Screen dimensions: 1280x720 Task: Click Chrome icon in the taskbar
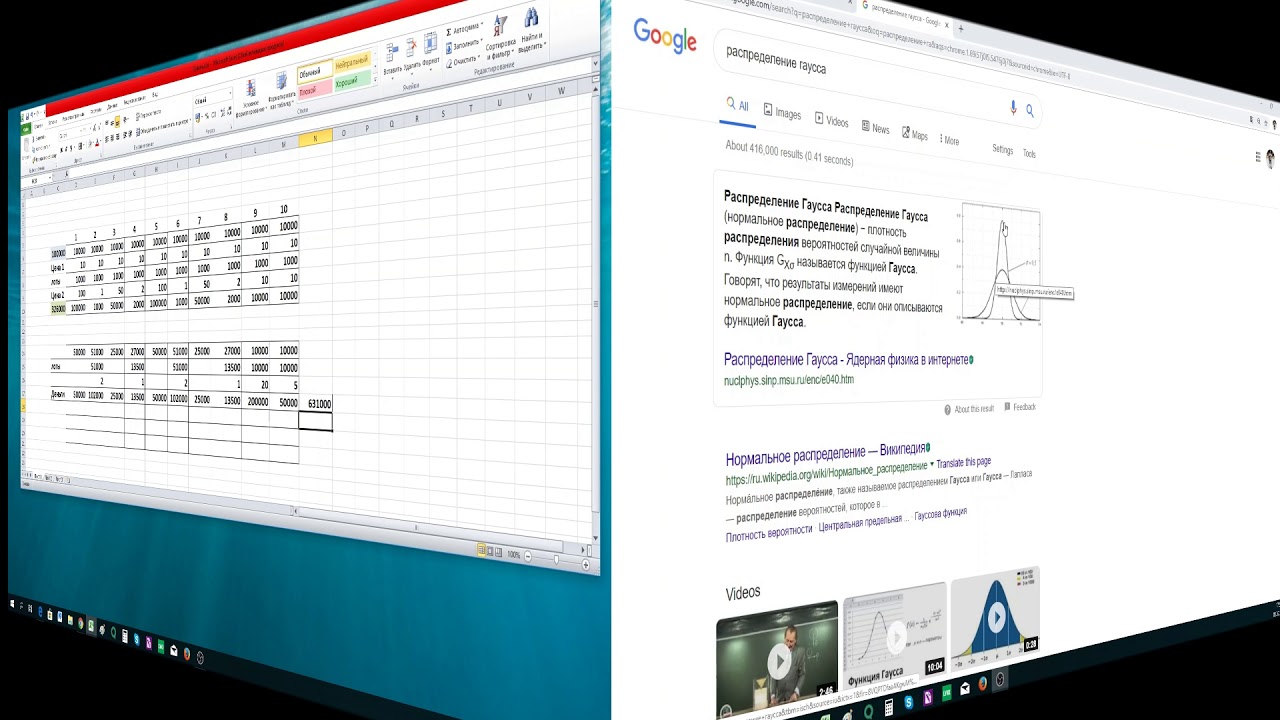click(x=80, y=623)
